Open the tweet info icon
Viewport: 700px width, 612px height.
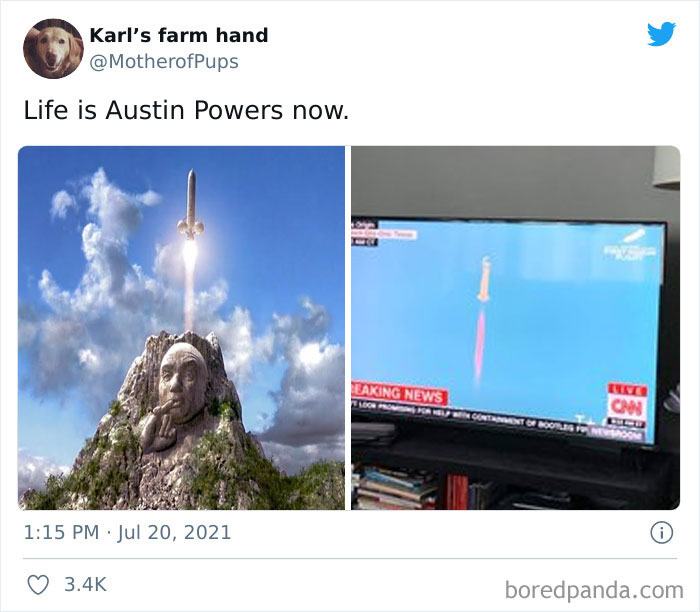[661, 533]
